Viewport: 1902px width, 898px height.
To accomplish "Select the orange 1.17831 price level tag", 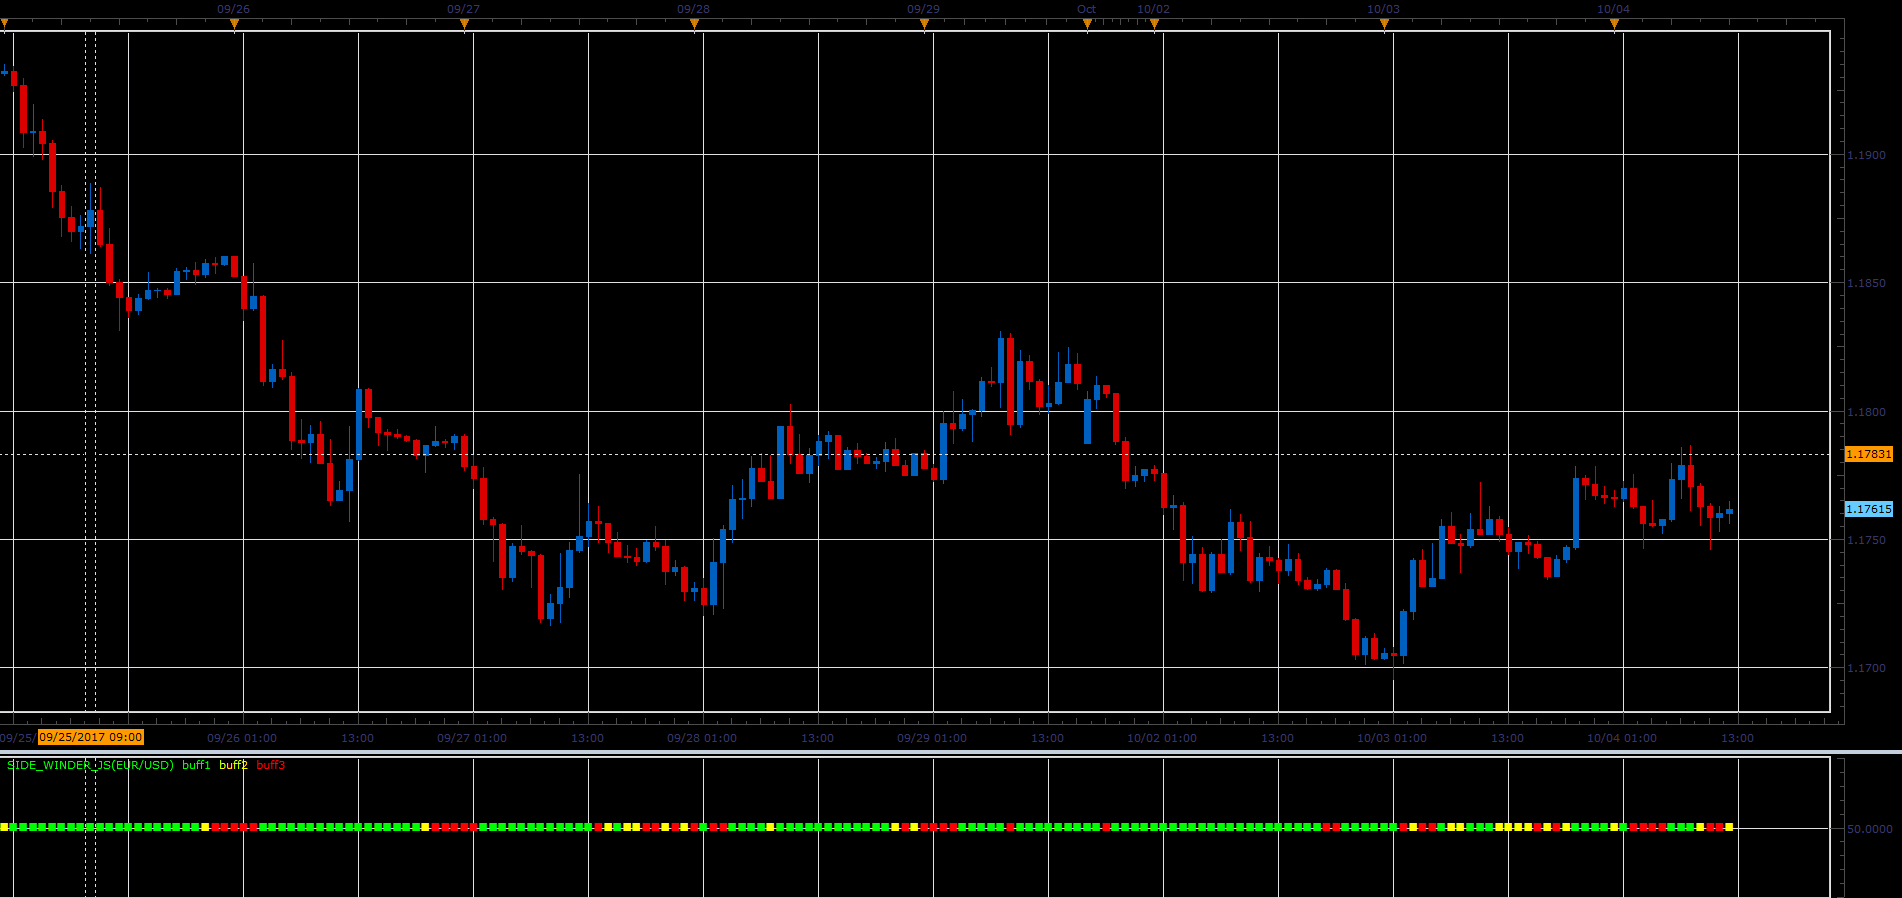I will 1869,454.
